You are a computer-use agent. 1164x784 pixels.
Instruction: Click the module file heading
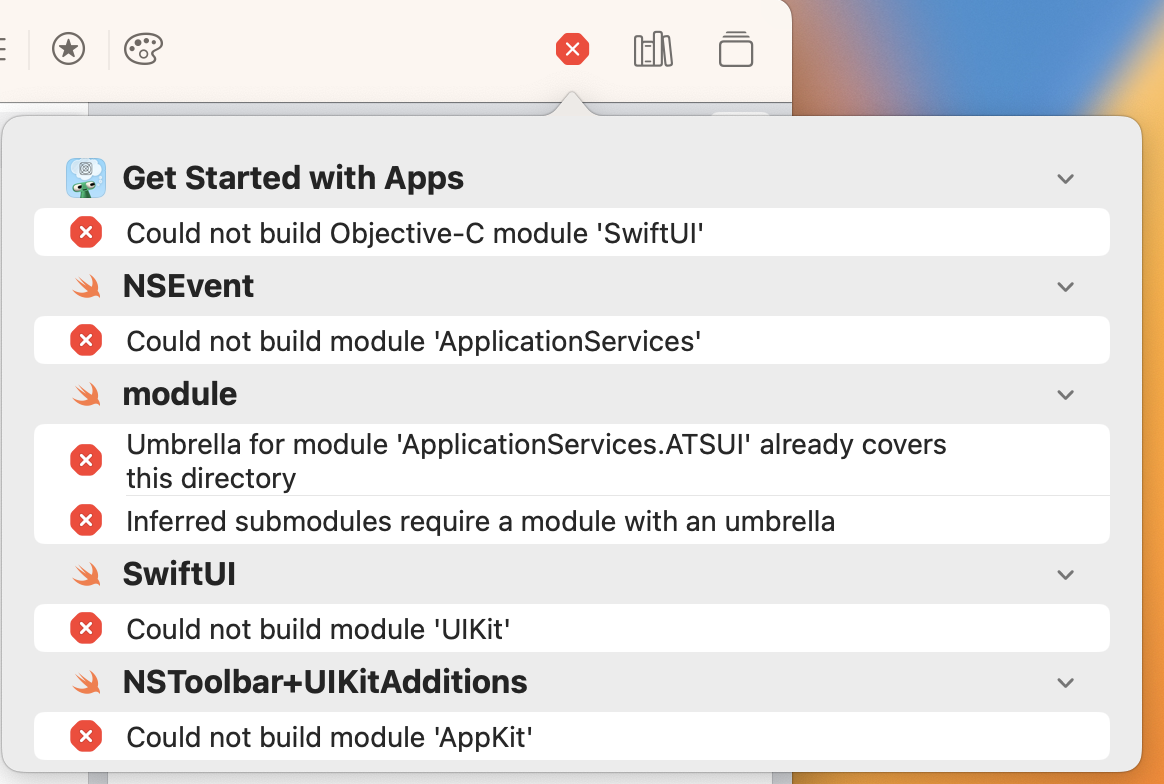click(180, 394)
